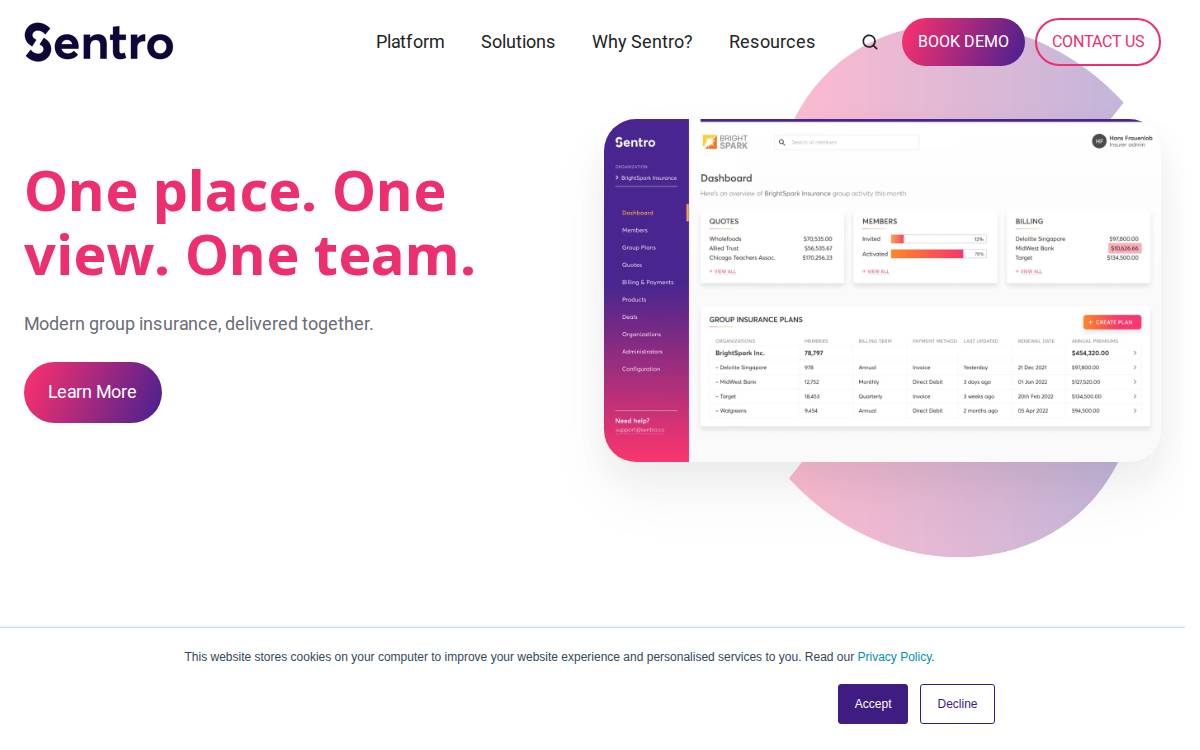Screen dimensions: 1200x750
Task: Click the "One place. One view. One team." headline
Action: tap(250, 222)
